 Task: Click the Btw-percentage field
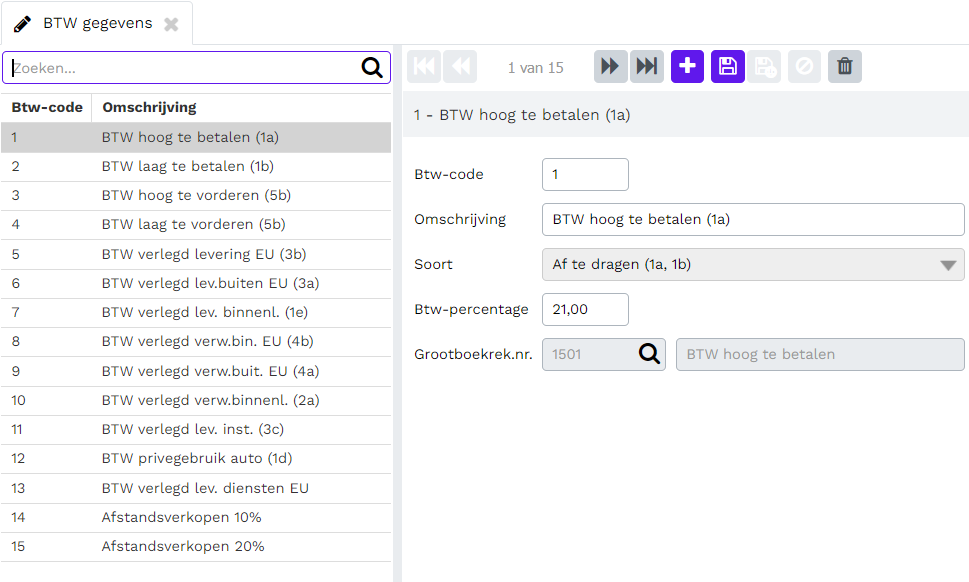point(585,310)
